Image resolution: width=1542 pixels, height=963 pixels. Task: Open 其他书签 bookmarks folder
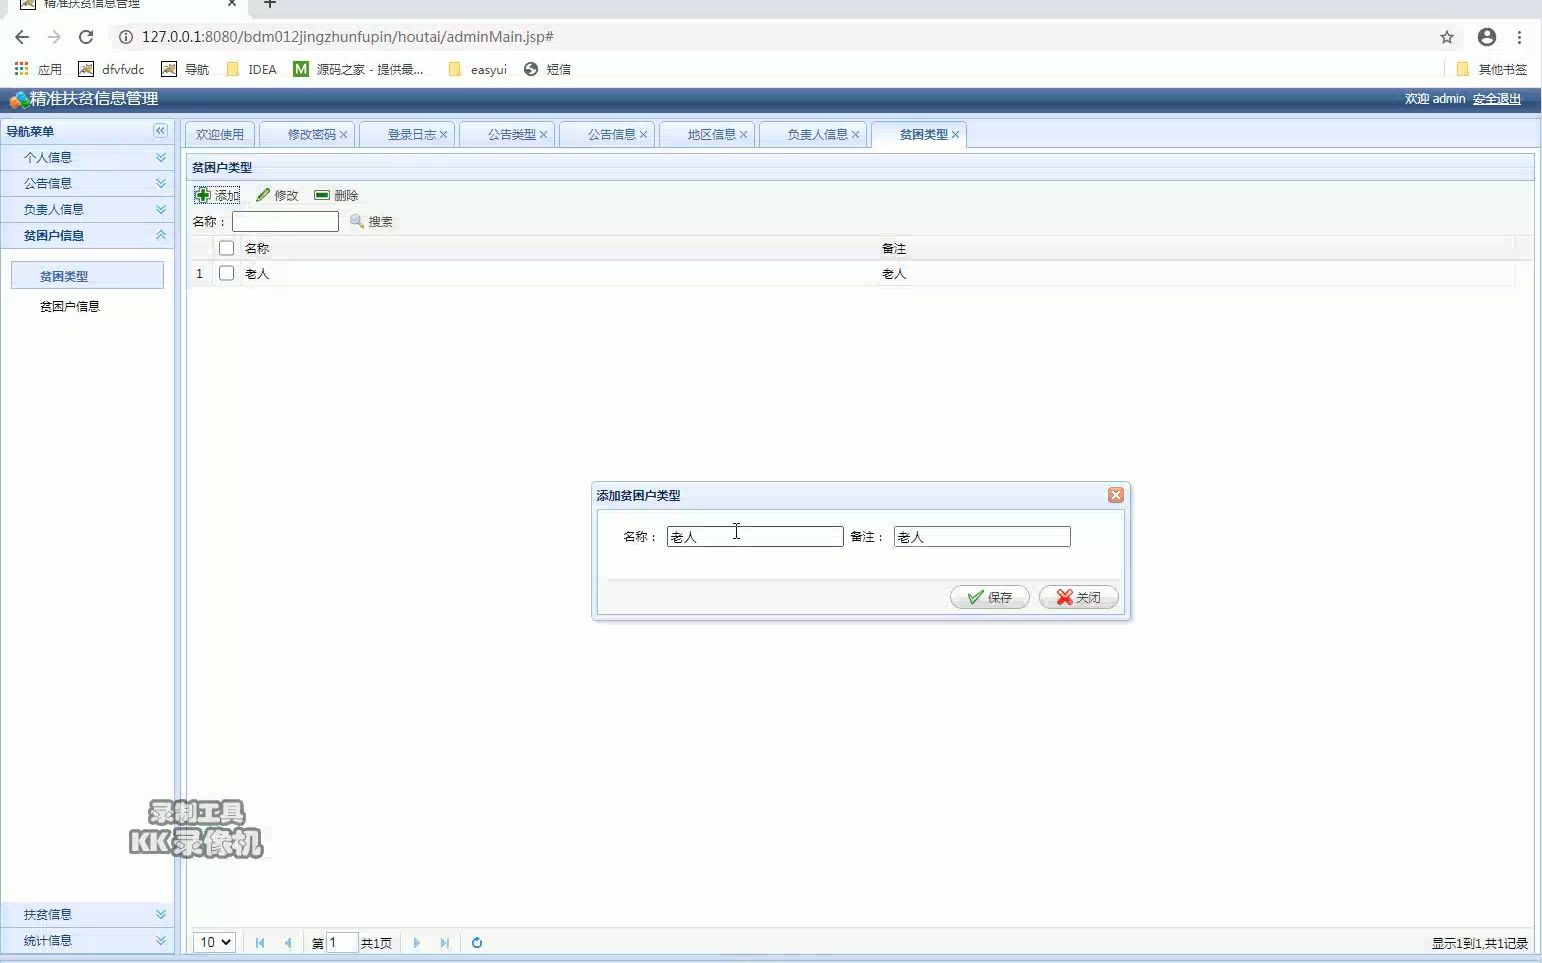(x=1491, y=69)
